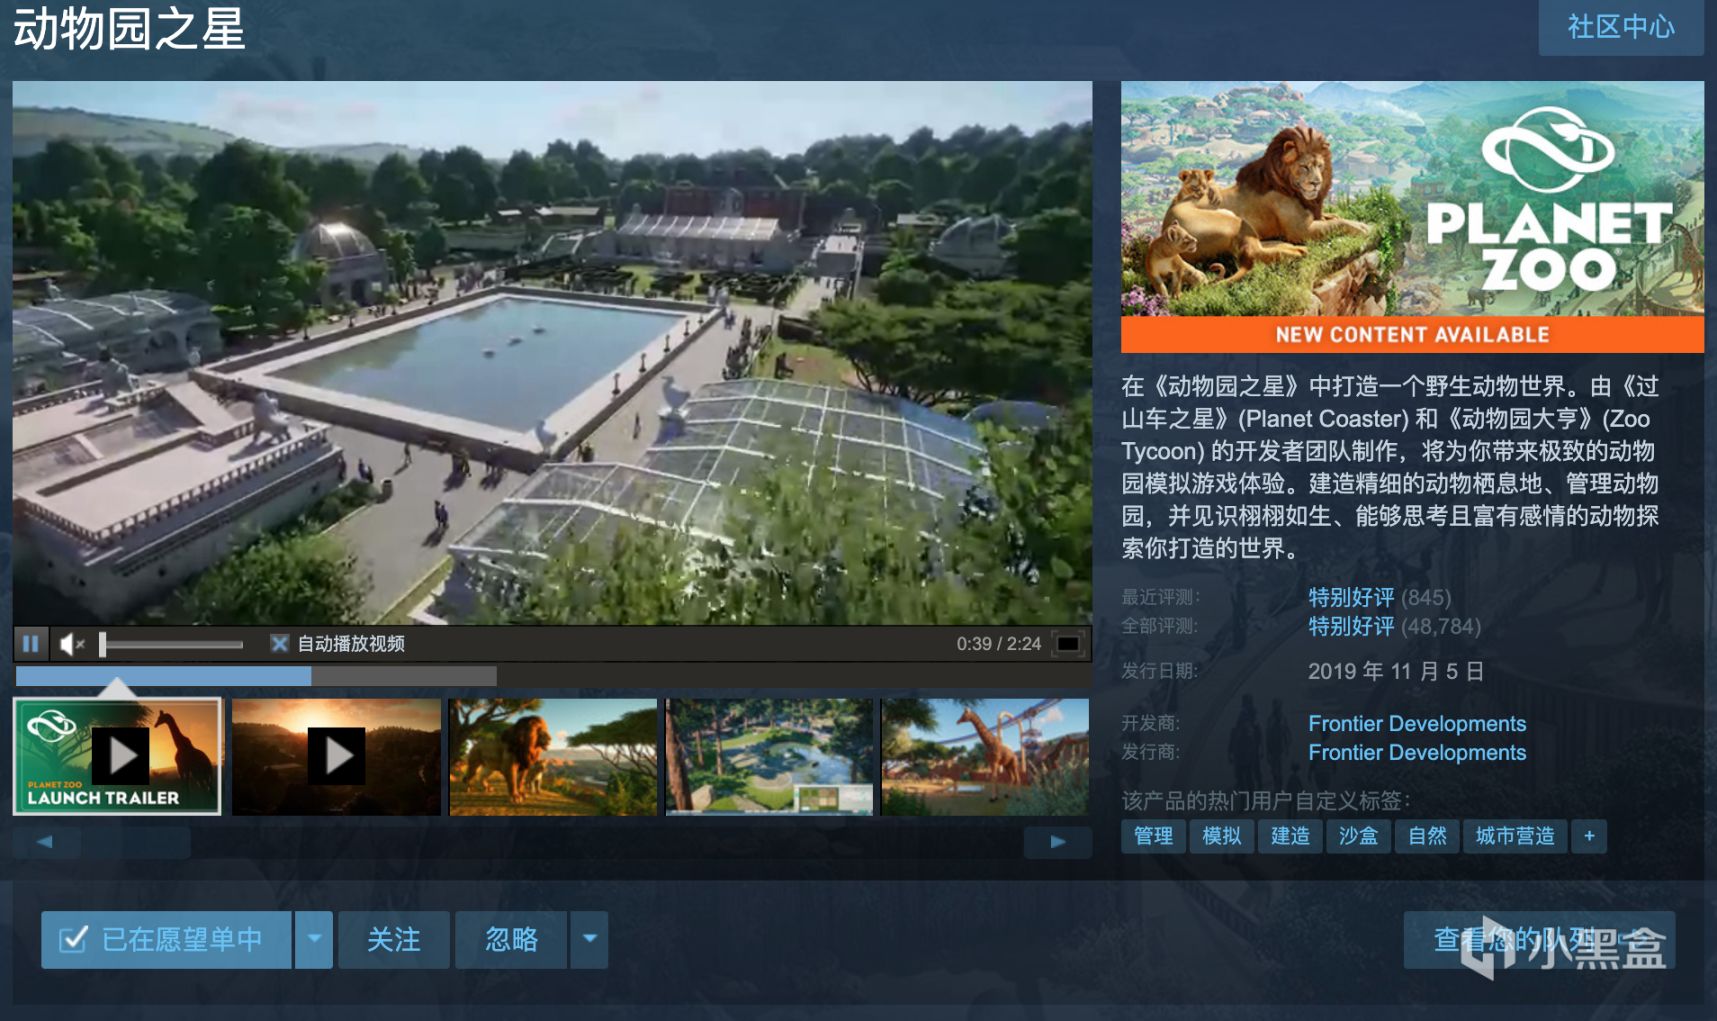Adjust the video volume slider
Image resolution: width=1717 pixels, height=1021 pixels.
172,645
